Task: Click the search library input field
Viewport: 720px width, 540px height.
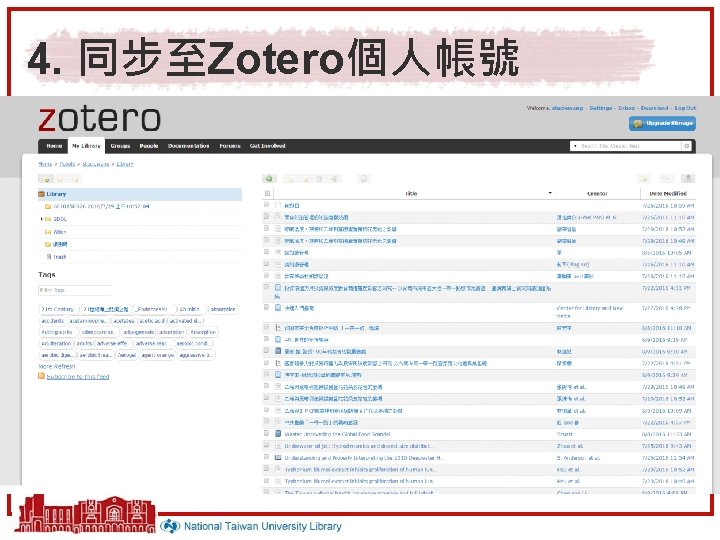Action: (630, 146)
